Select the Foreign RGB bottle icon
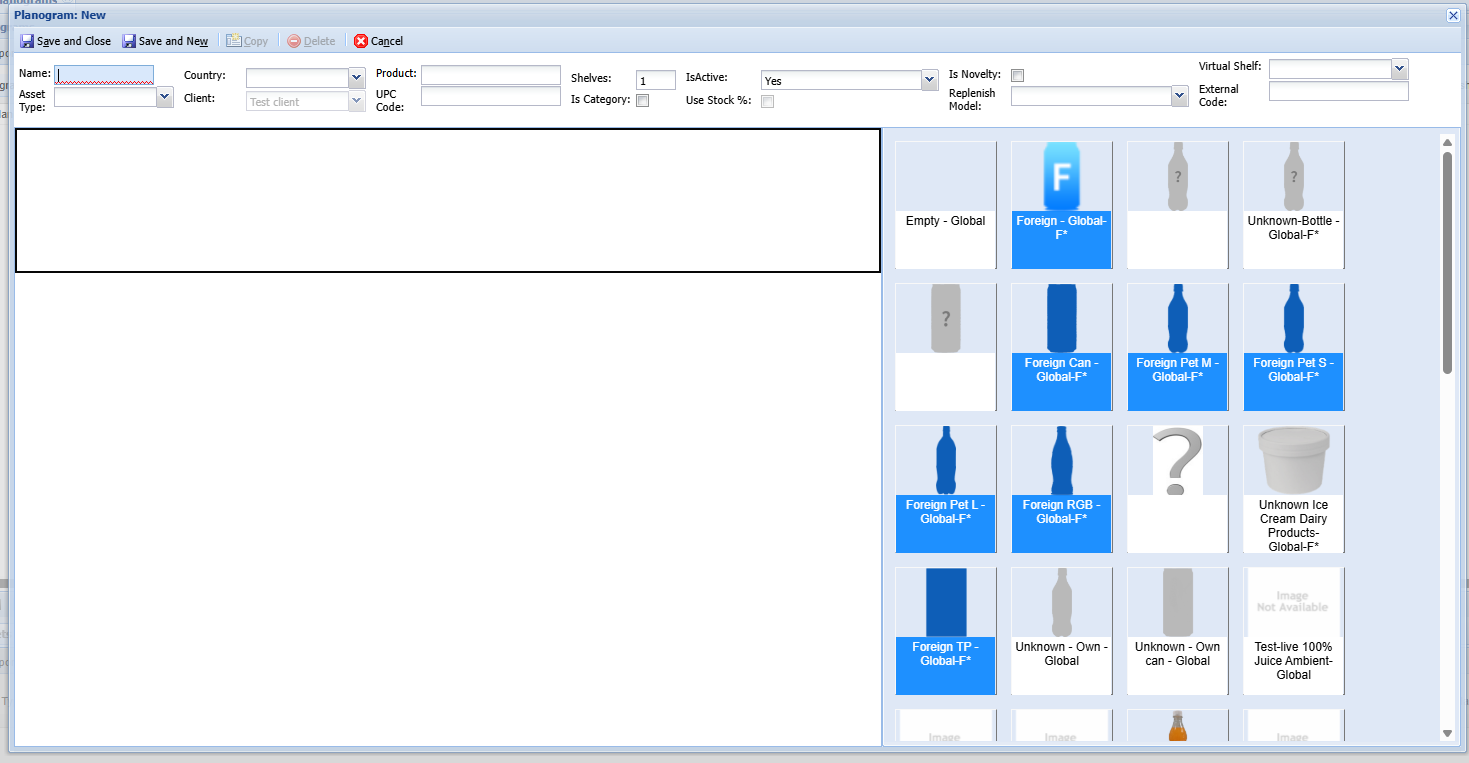This screenshot has height=763, width=1469. click(x=1061, y=461)
